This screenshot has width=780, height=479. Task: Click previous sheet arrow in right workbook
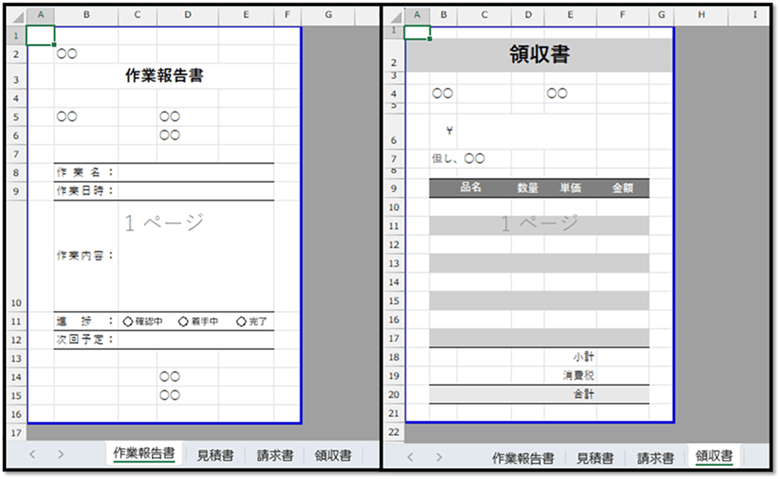point(410,457)
